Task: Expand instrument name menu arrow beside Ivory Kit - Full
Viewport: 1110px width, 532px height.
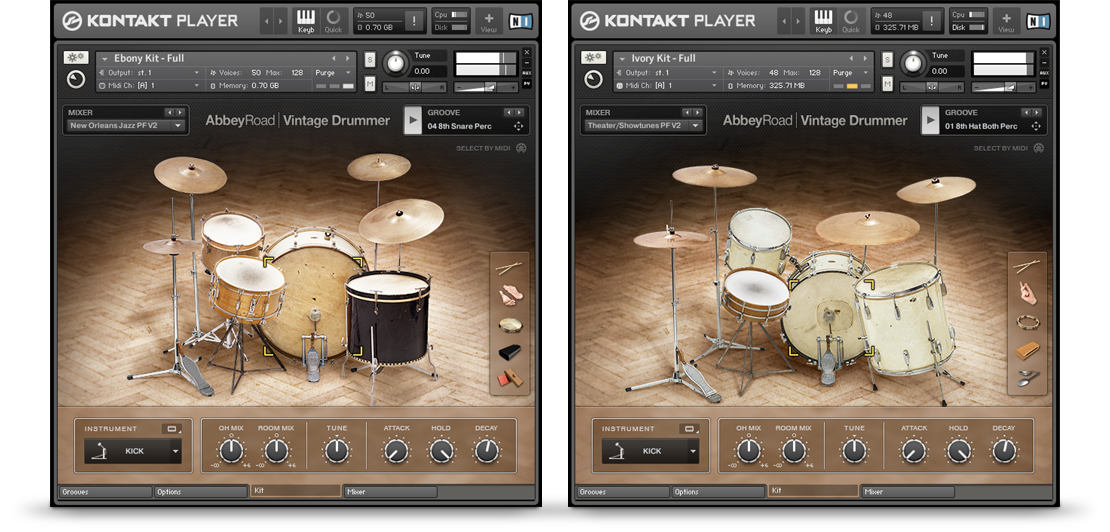Action: point(622,59)
